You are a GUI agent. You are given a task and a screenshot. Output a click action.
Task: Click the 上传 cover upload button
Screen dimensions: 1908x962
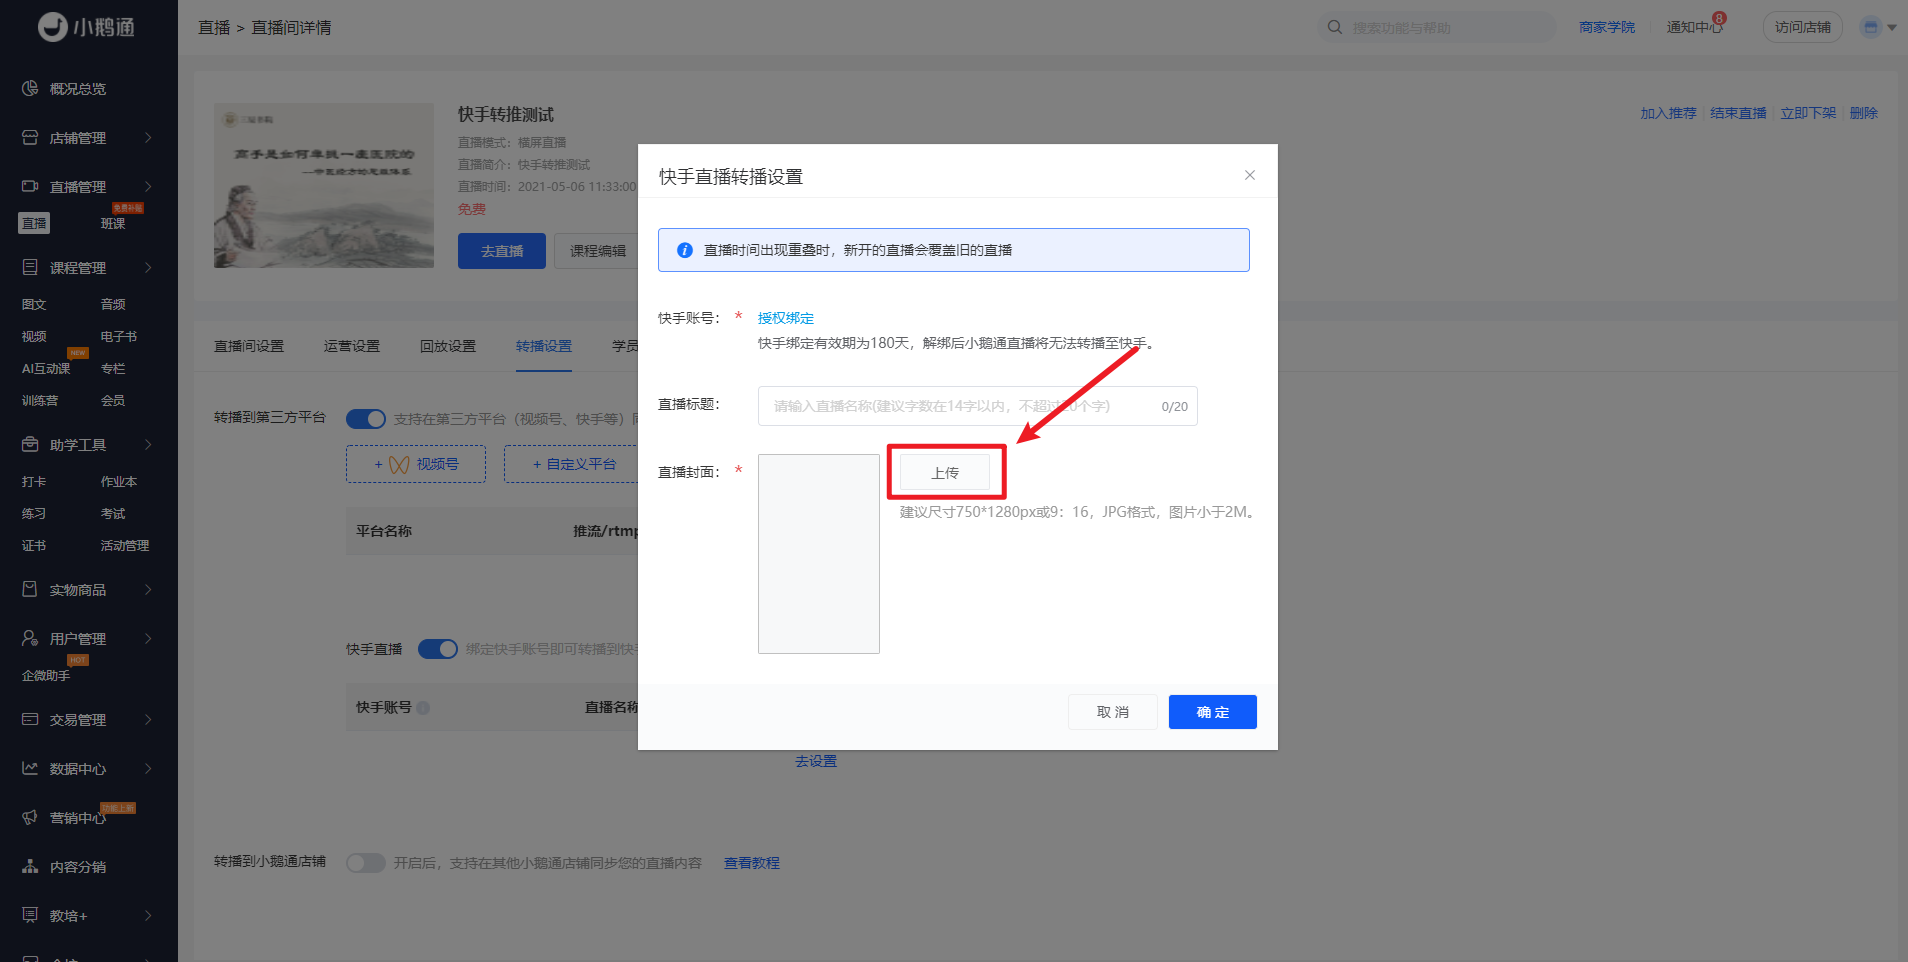coord(945,472)
